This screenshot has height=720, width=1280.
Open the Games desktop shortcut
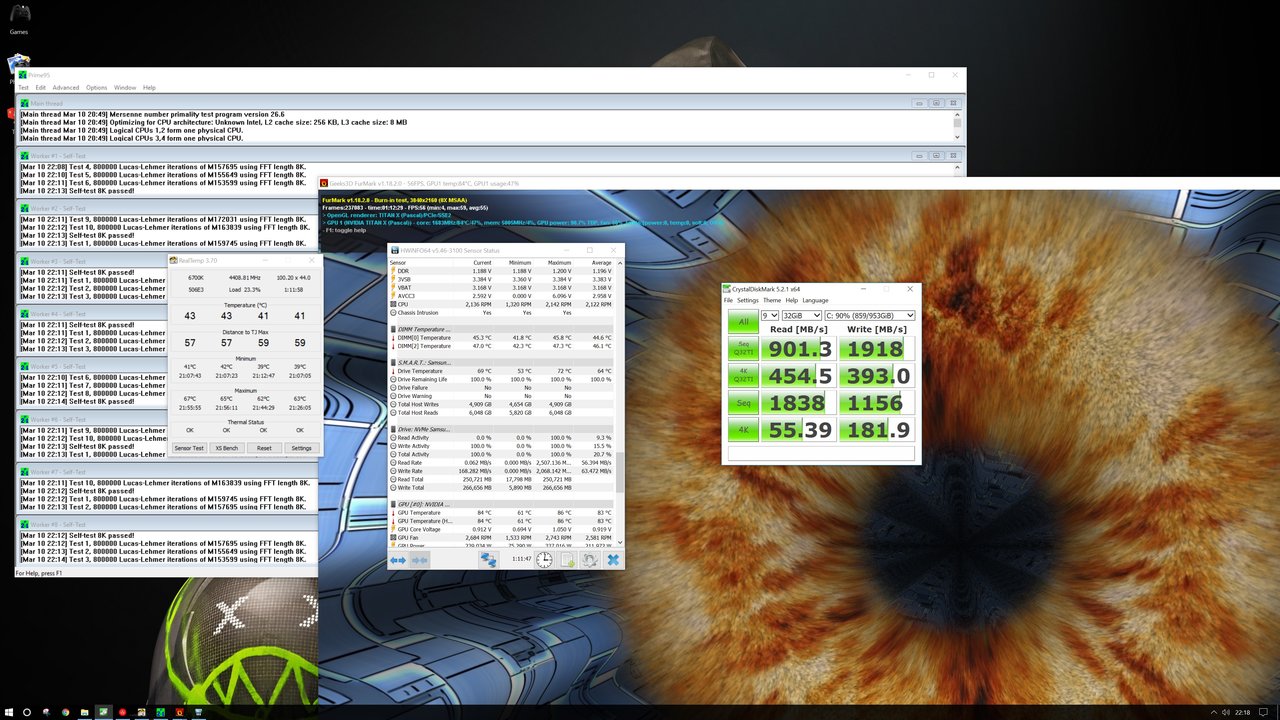(19, 18)
